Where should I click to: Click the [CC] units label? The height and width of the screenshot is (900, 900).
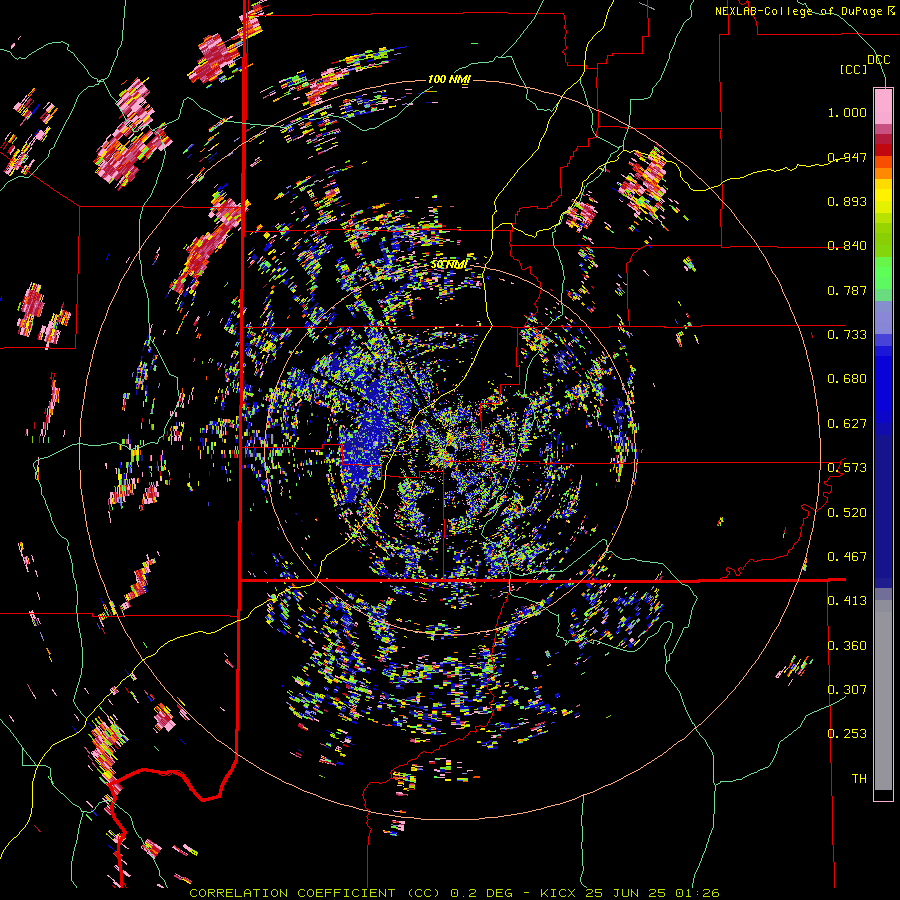853,69
